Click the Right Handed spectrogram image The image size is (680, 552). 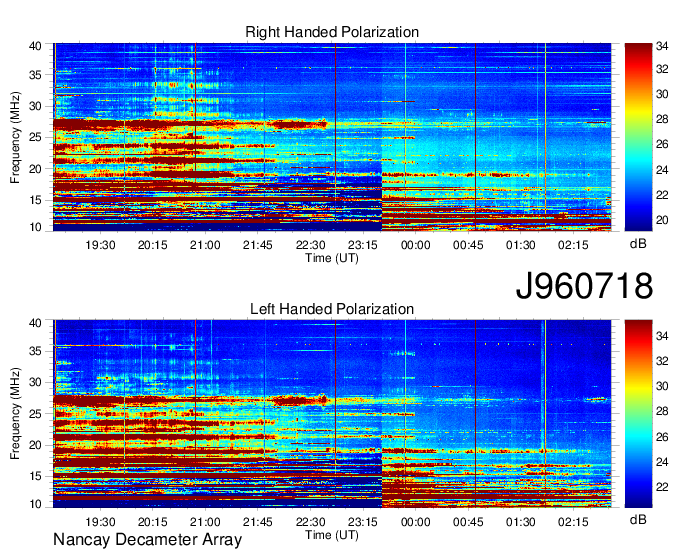click(332, 137)
